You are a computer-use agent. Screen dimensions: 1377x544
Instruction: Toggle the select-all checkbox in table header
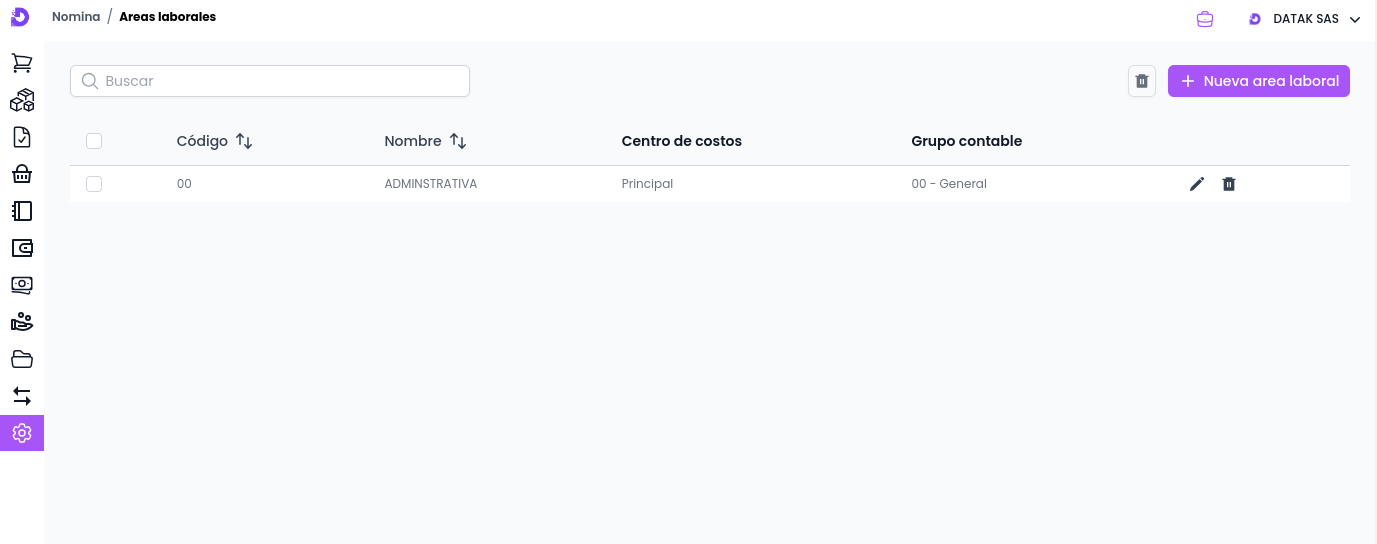94,141
